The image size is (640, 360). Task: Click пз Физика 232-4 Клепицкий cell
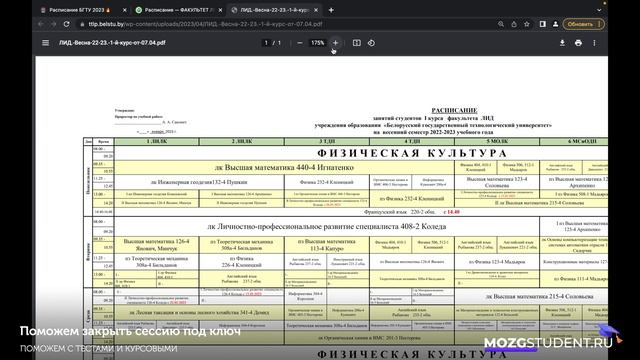(x=412, y=198)
